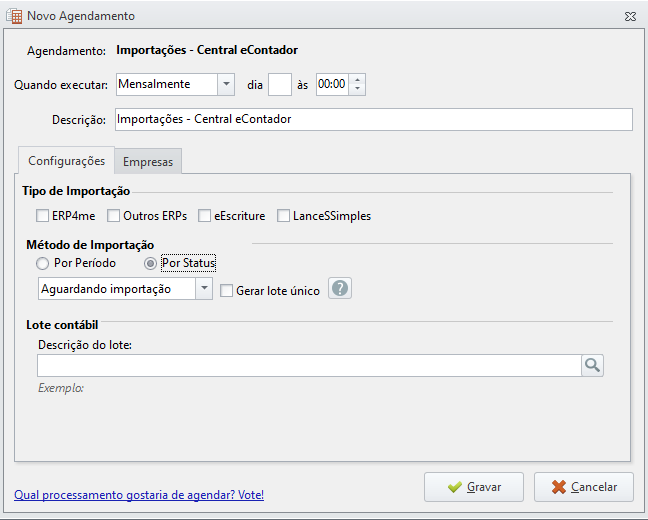648x520 pixels.
Task: Focus the dia day input field
Action: tap(280, 85)
